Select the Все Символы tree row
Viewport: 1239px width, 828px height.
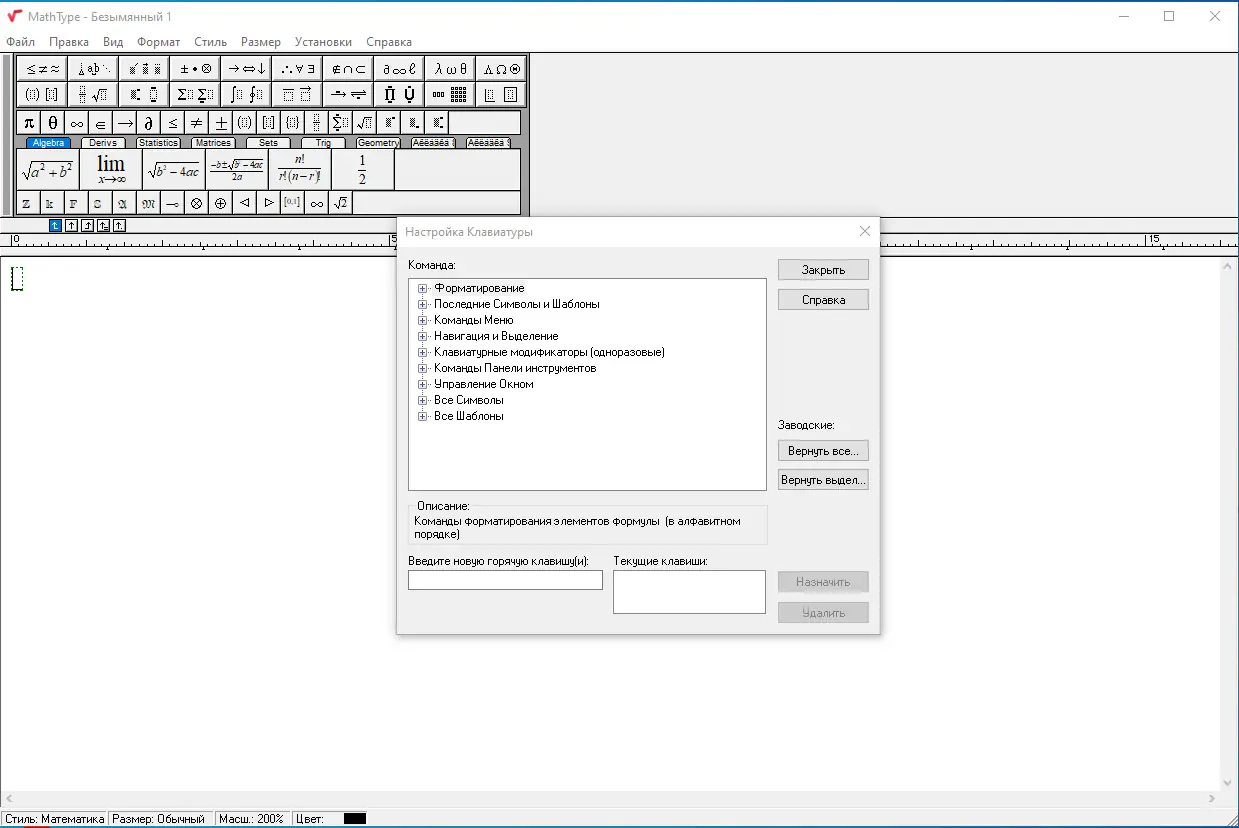pyautogui.click(x=469, y=400)
